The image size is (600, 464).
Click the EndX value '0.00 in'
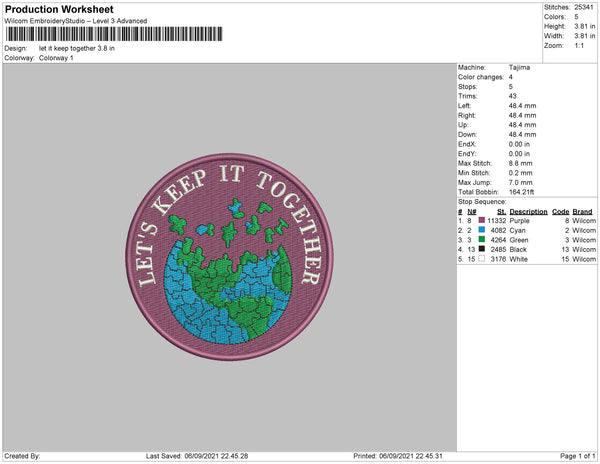tap(519, 144)
